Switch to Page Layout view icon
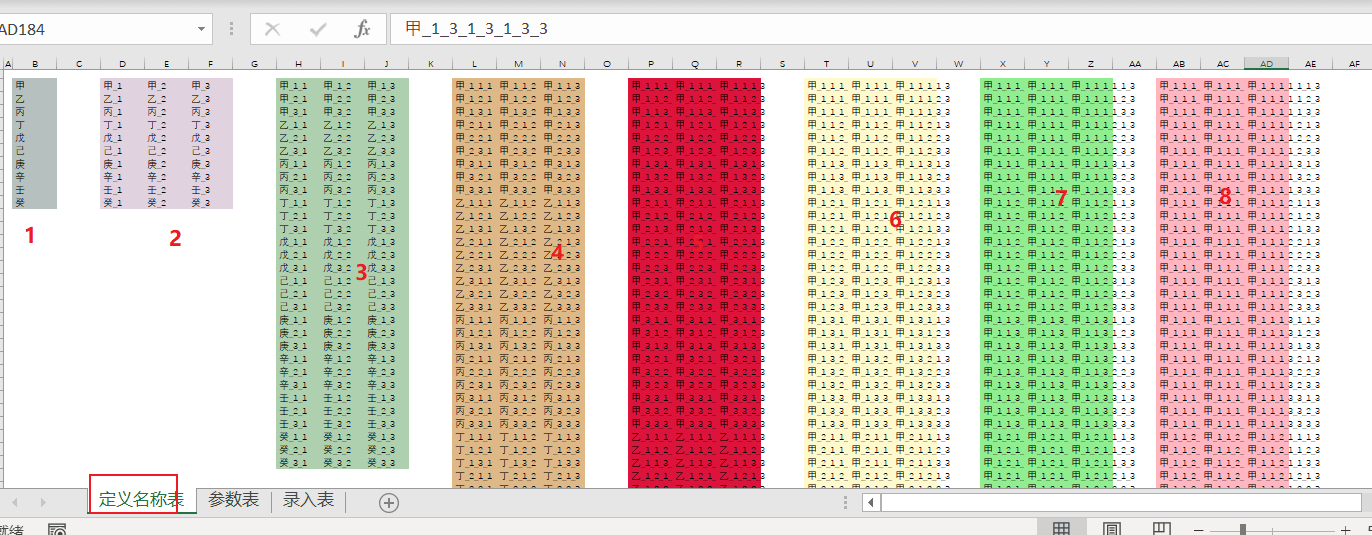1372x535 pixels. tap(1112, 529)
